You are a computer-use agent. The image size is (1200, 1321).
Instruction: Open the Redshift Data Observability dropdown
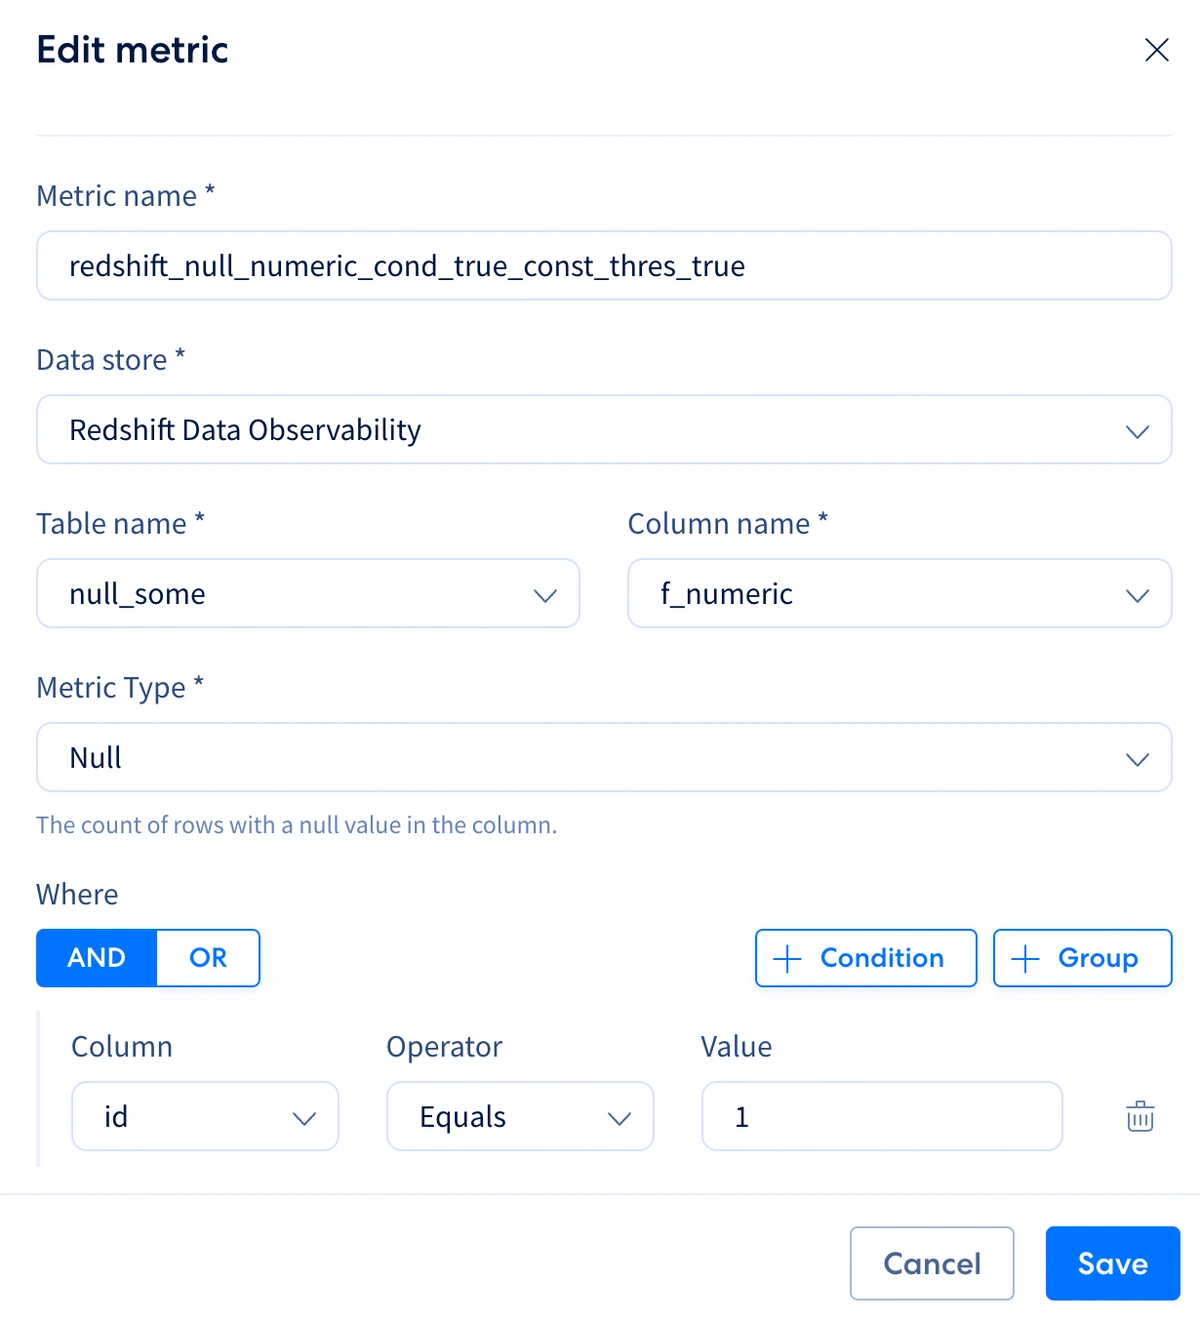point(604,430)
